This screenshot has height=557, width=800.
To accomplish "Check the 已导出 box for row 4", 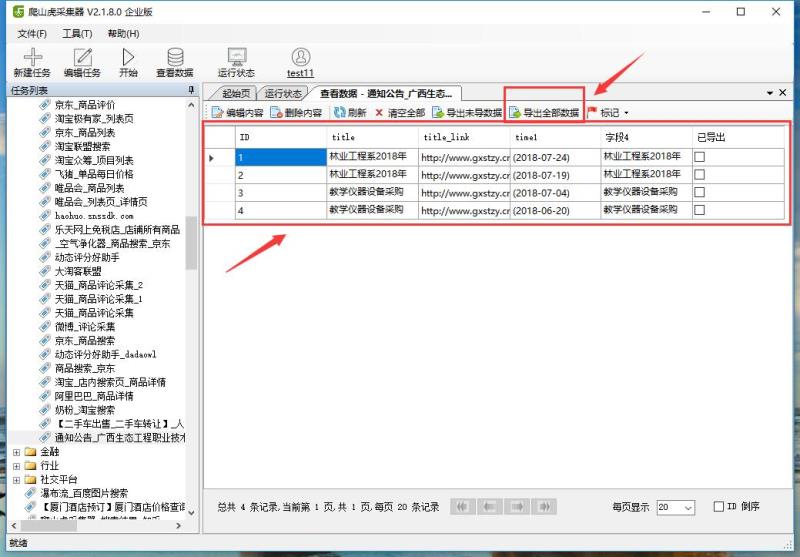I will [x=699, y=210].
